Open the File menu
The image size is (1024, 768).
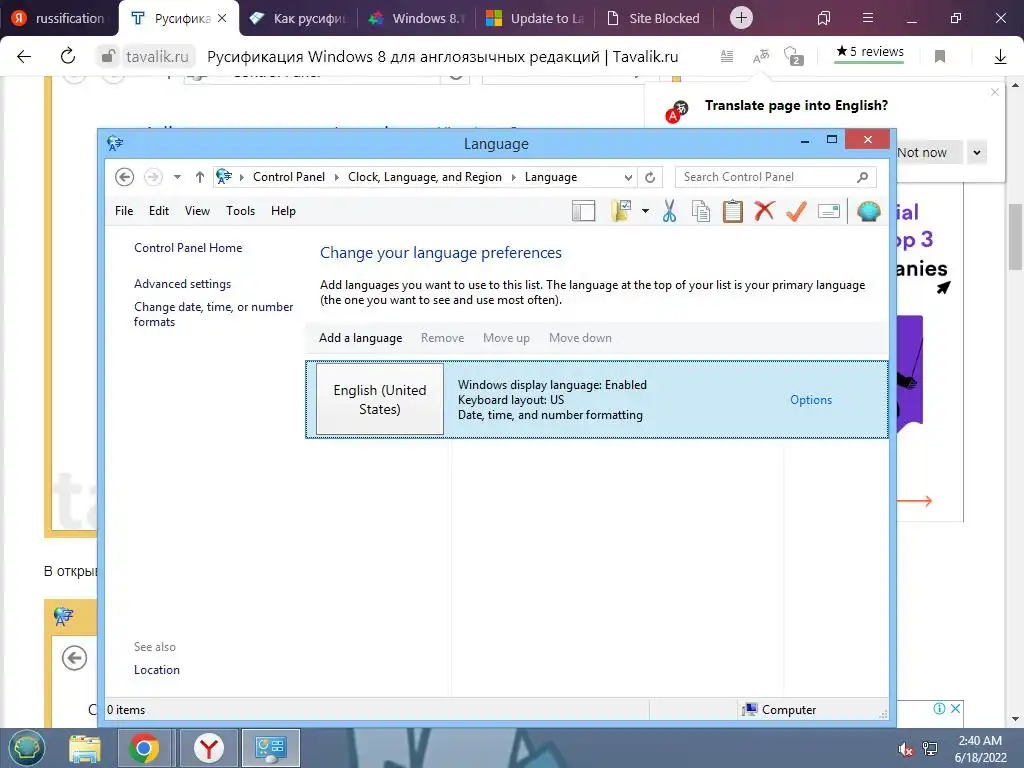pos(124,211)
